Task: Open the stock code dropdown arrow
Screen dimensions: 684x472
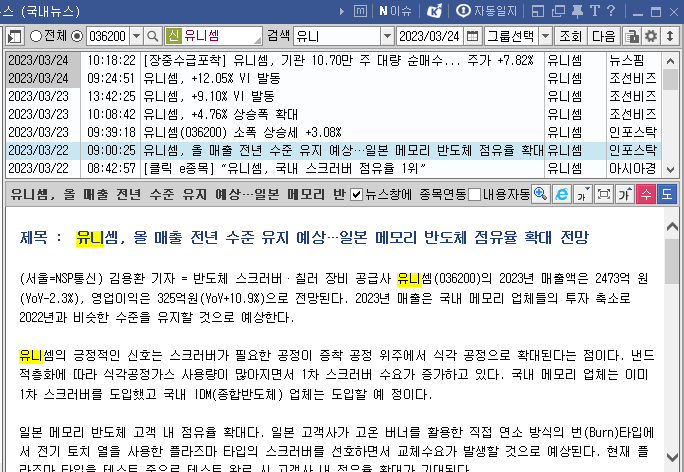Action: pos(137,36)
